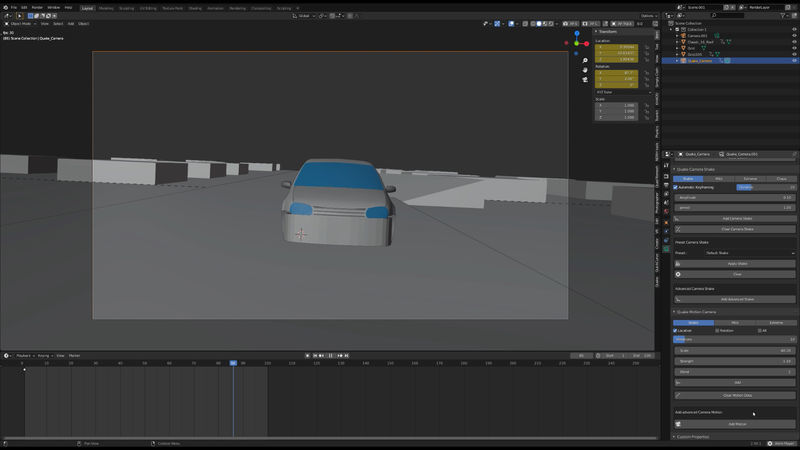Image resolution: width=800 pixels, height=450 pixels.
Task: Adjust the Amplitude slider field
Action: (736, 197)
